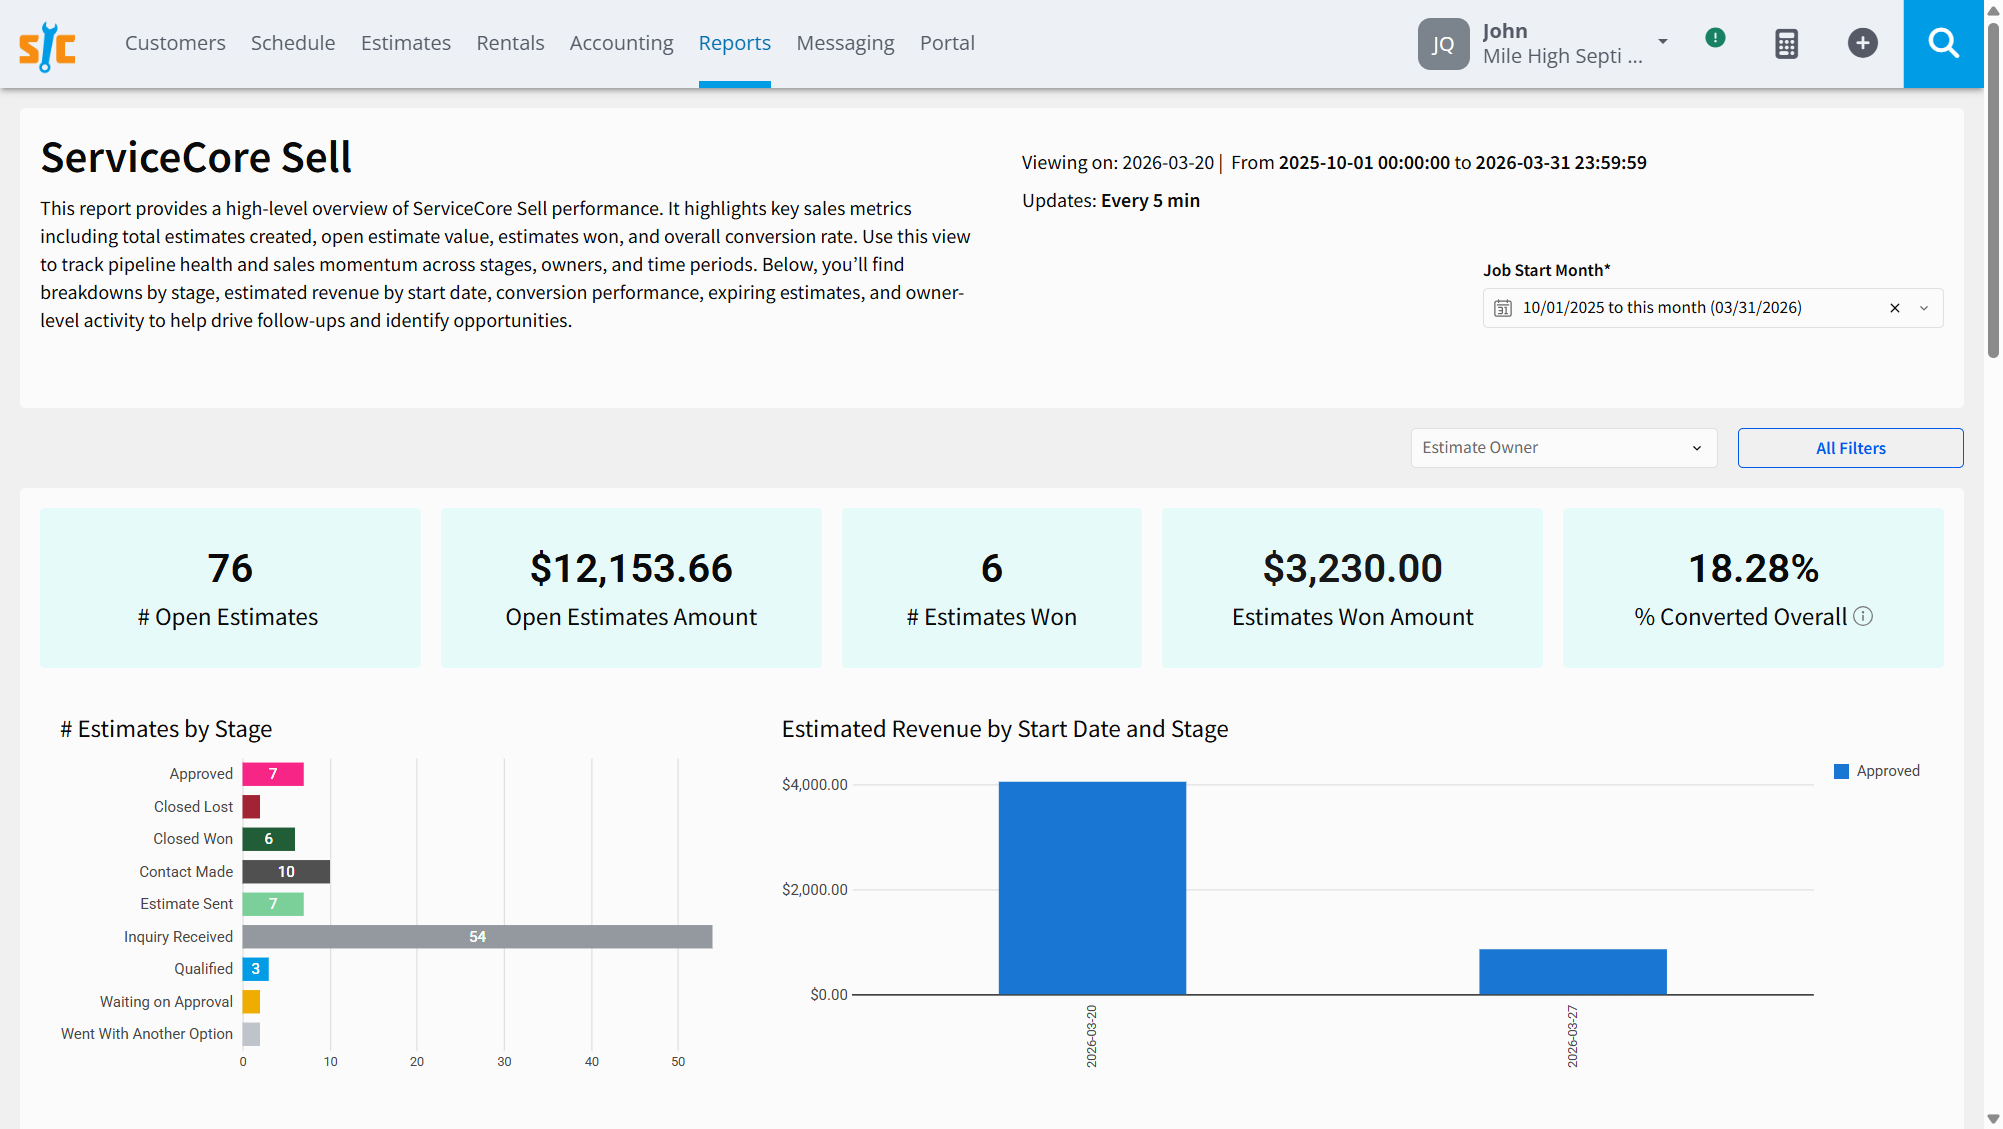Click the '$4,000.00' y-axis value
2003x1129 pixels.
pyautogui.click(x=814, y=785)
